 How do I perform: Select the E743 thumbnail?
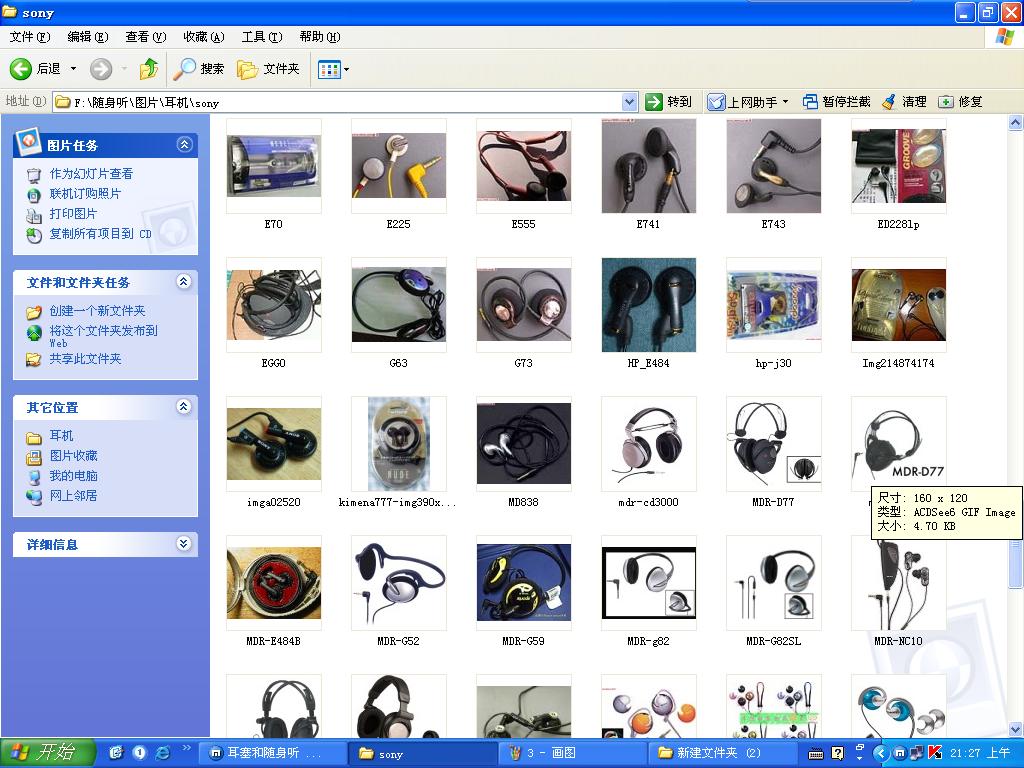pos(773,166)
